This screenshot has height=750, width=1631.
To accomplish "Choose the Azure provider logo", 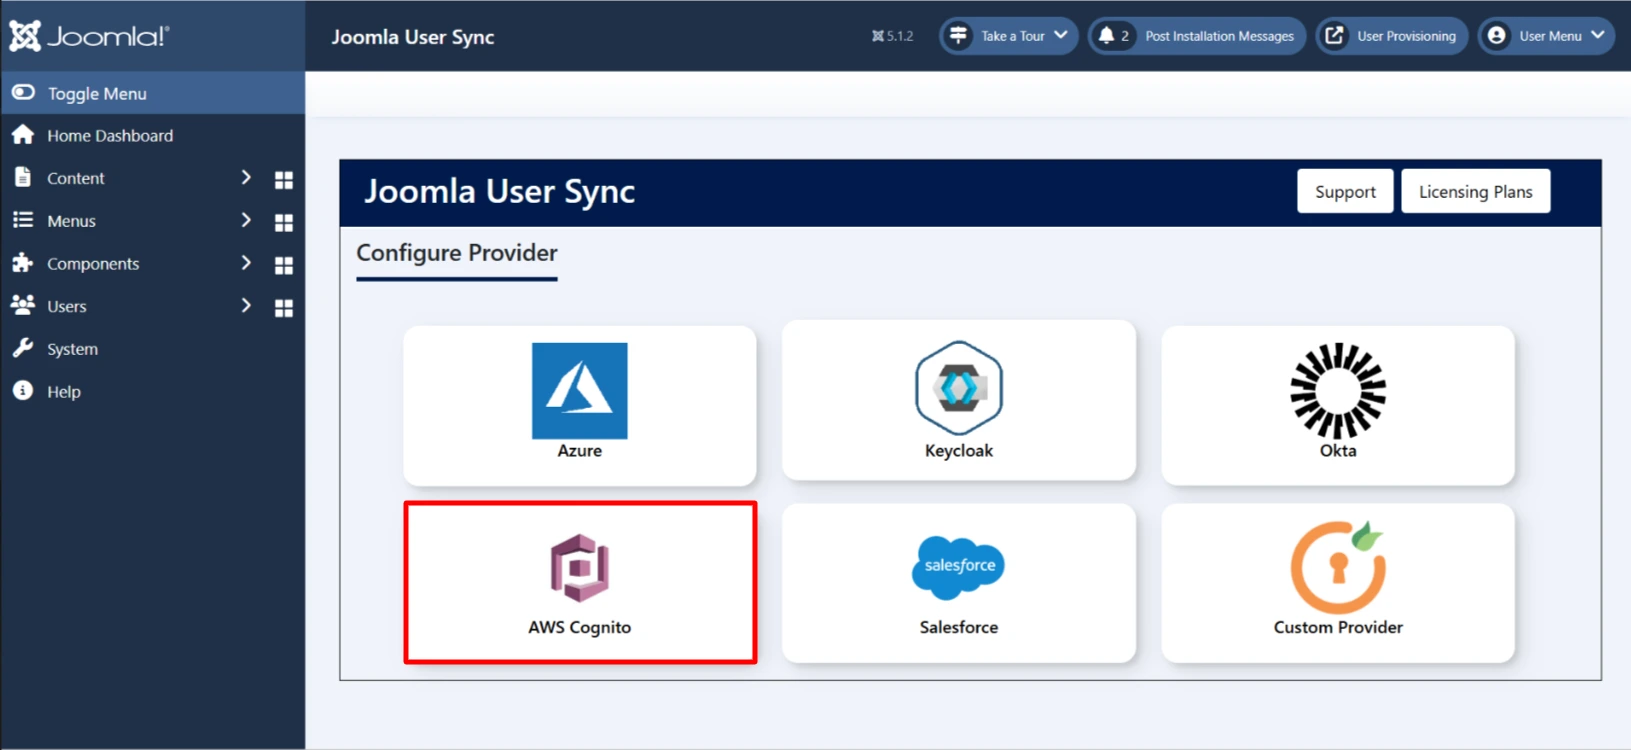I will (x=580, y=391).
